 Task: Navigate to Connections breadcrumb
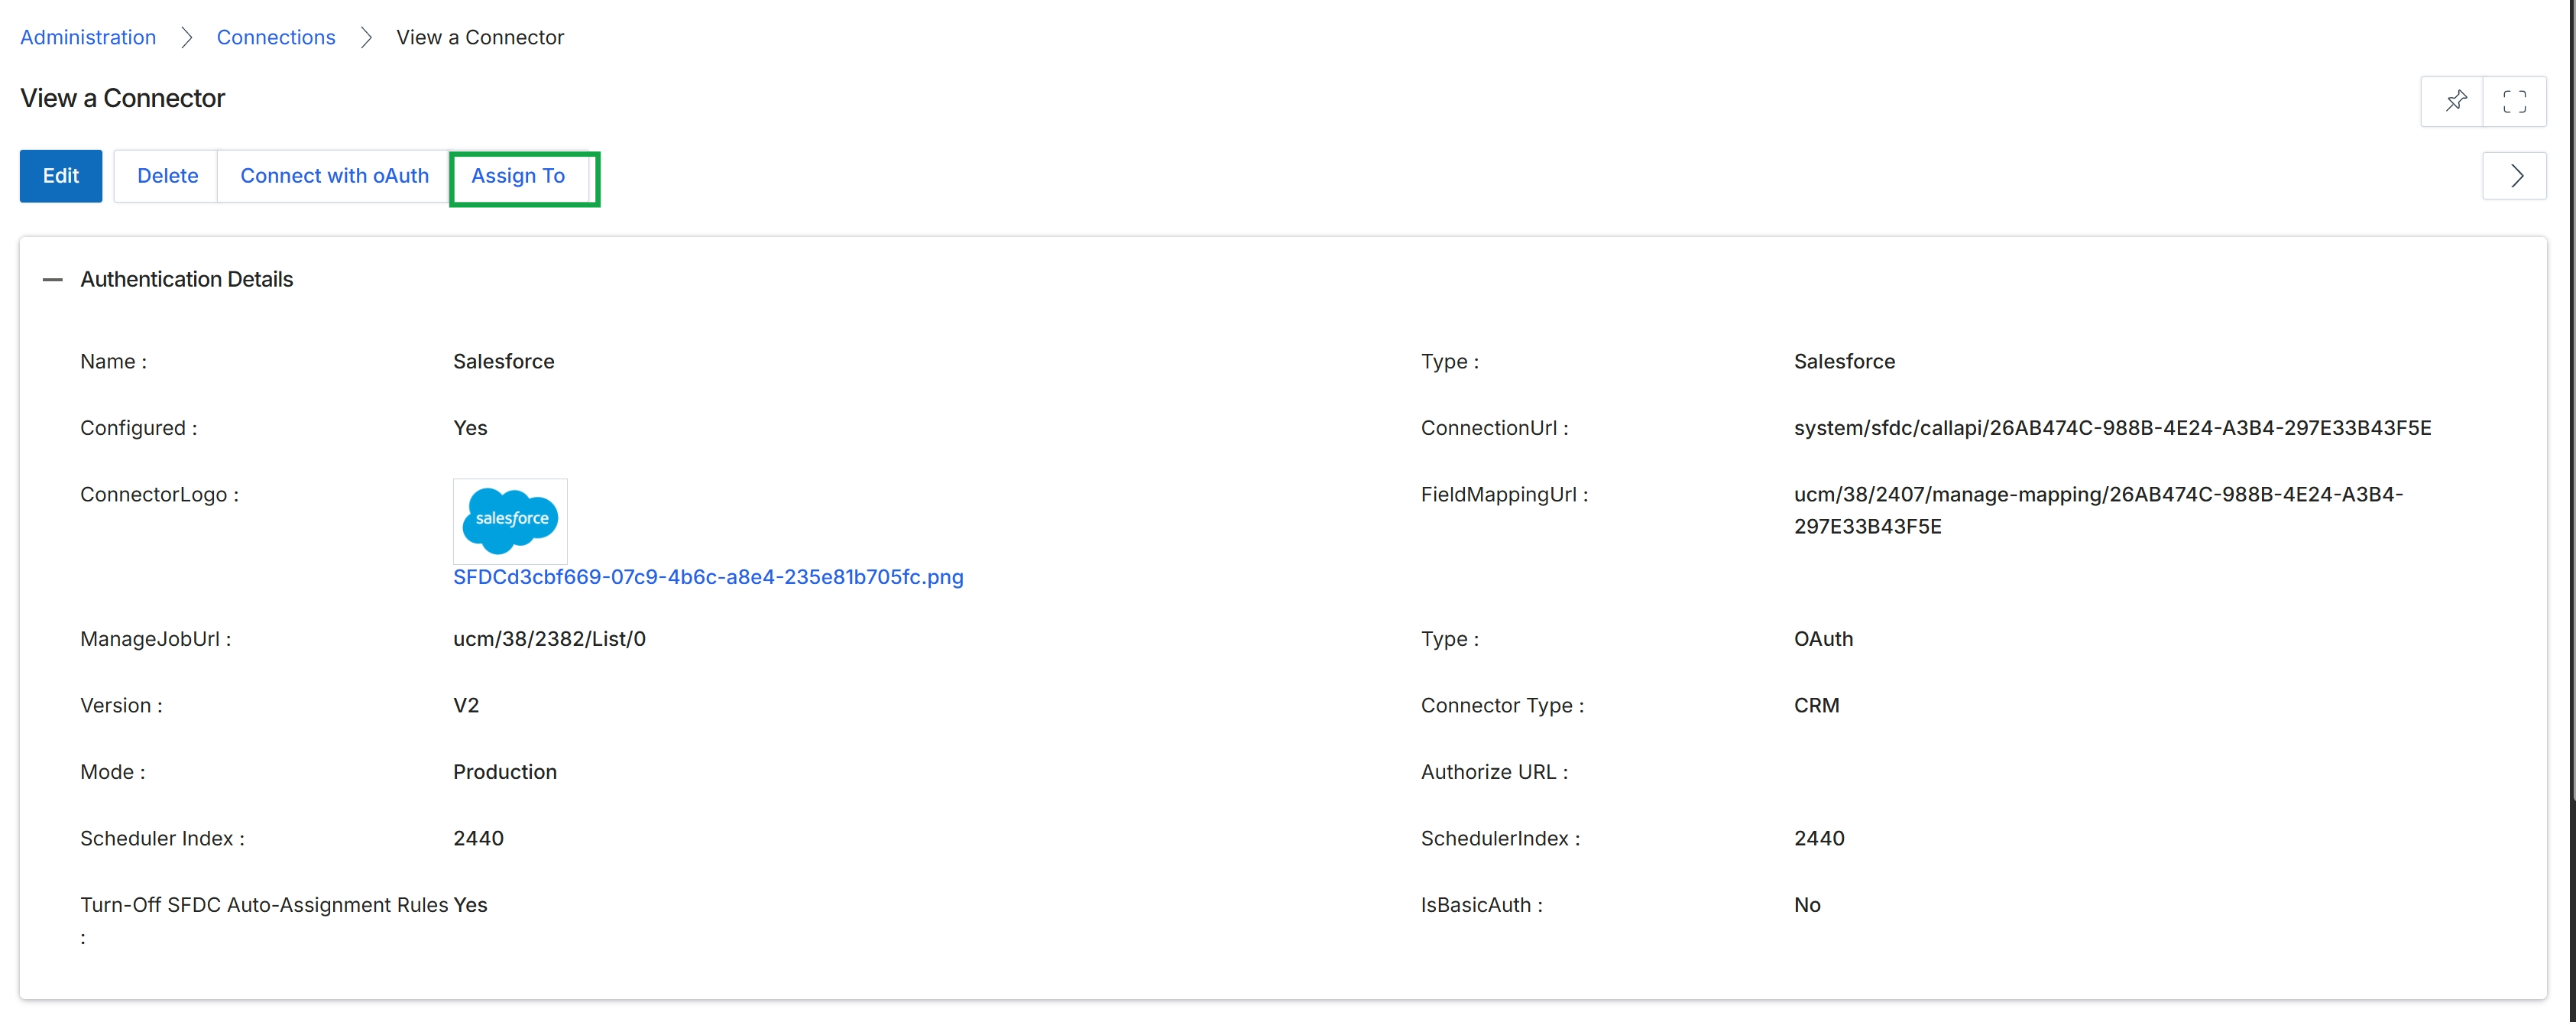pyautogui.click(x=276, y=37)
